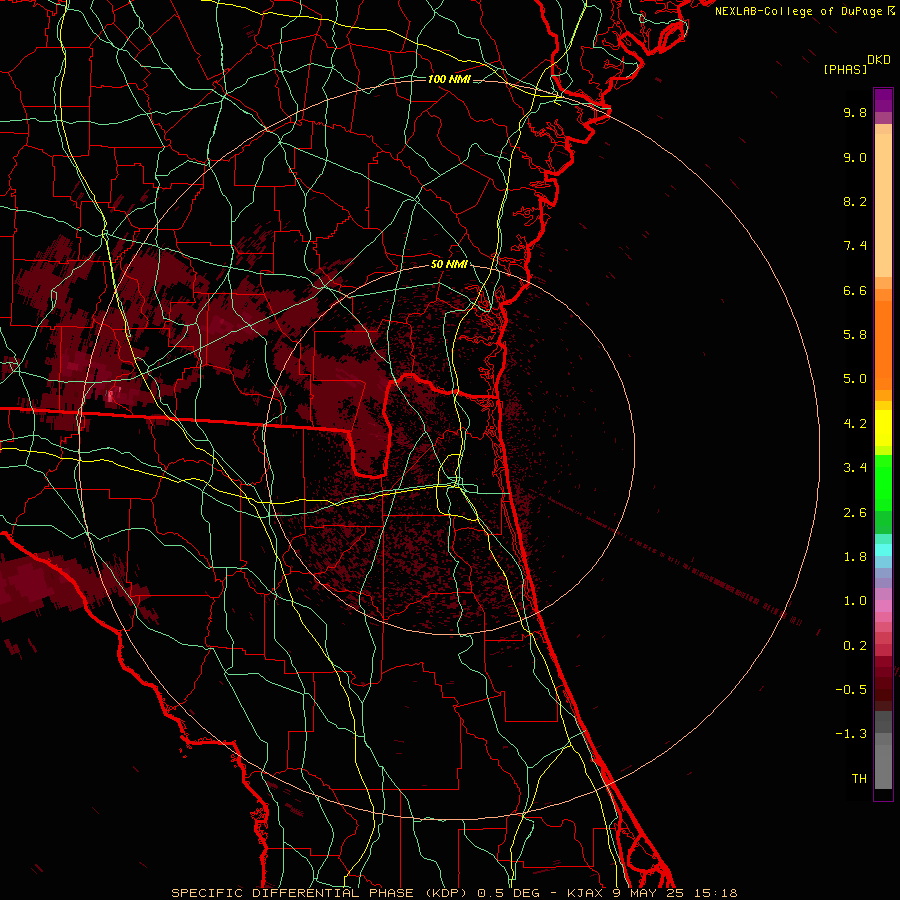Select the 4.2 value on color scale

pyautogui.click(x=855, y=424)
